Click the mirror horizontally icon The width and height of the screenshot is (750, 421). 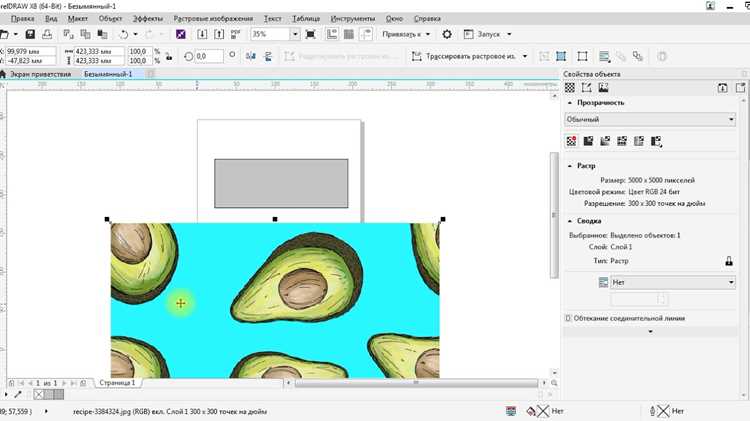(x=251, y=56)
